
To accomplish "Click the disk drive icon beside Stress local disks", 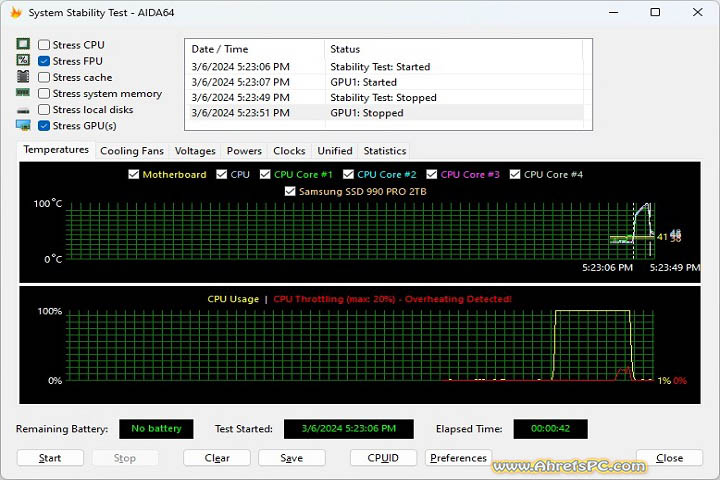I will [x=23, y=110].
